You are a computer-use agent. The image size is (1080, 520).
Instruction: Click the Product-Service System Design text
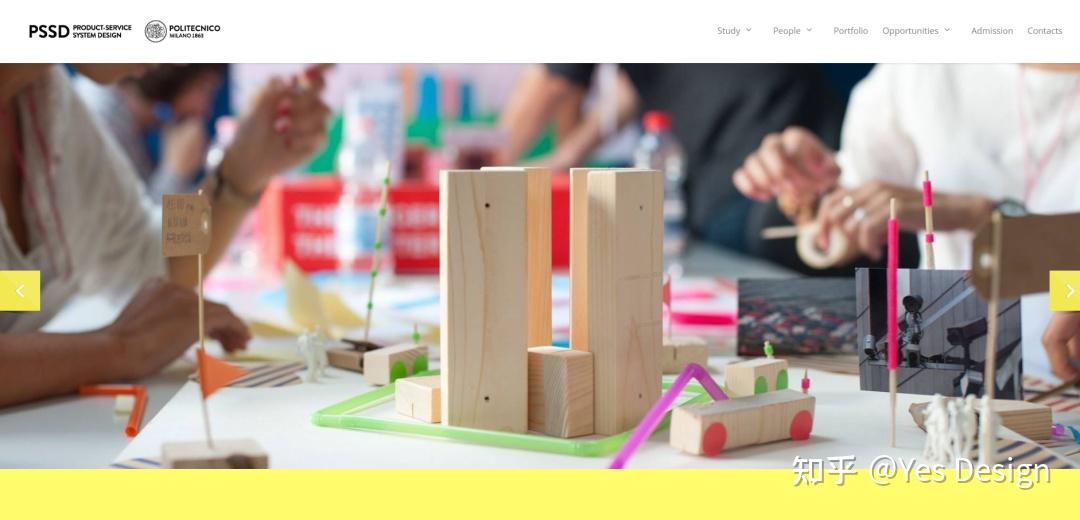pyautogui.click(x=102, y=31)
